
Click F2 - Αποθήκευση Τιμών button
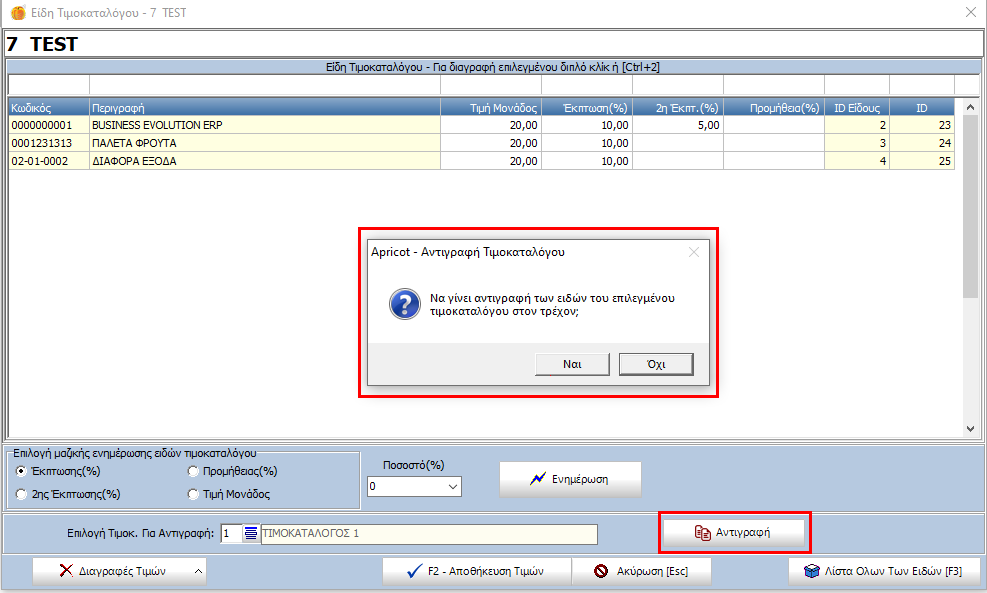(x=477, y=571)
